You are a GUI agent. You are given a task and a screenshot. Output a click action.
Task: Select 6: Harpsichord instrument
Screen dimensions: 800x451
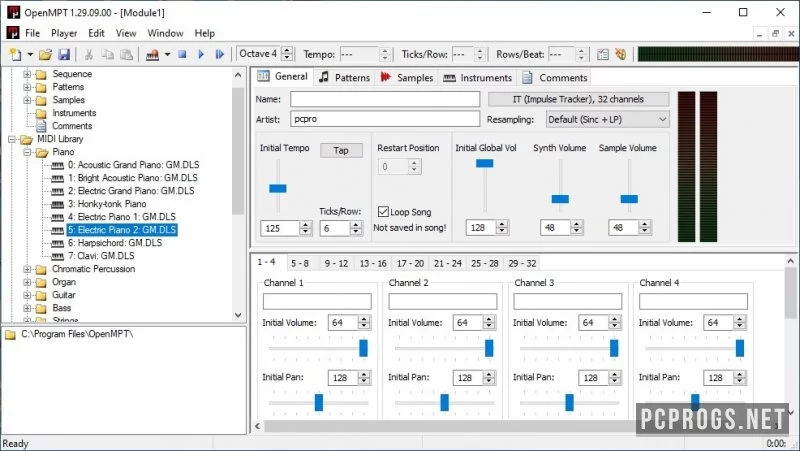pyautogui.click(x=115, y=243)
